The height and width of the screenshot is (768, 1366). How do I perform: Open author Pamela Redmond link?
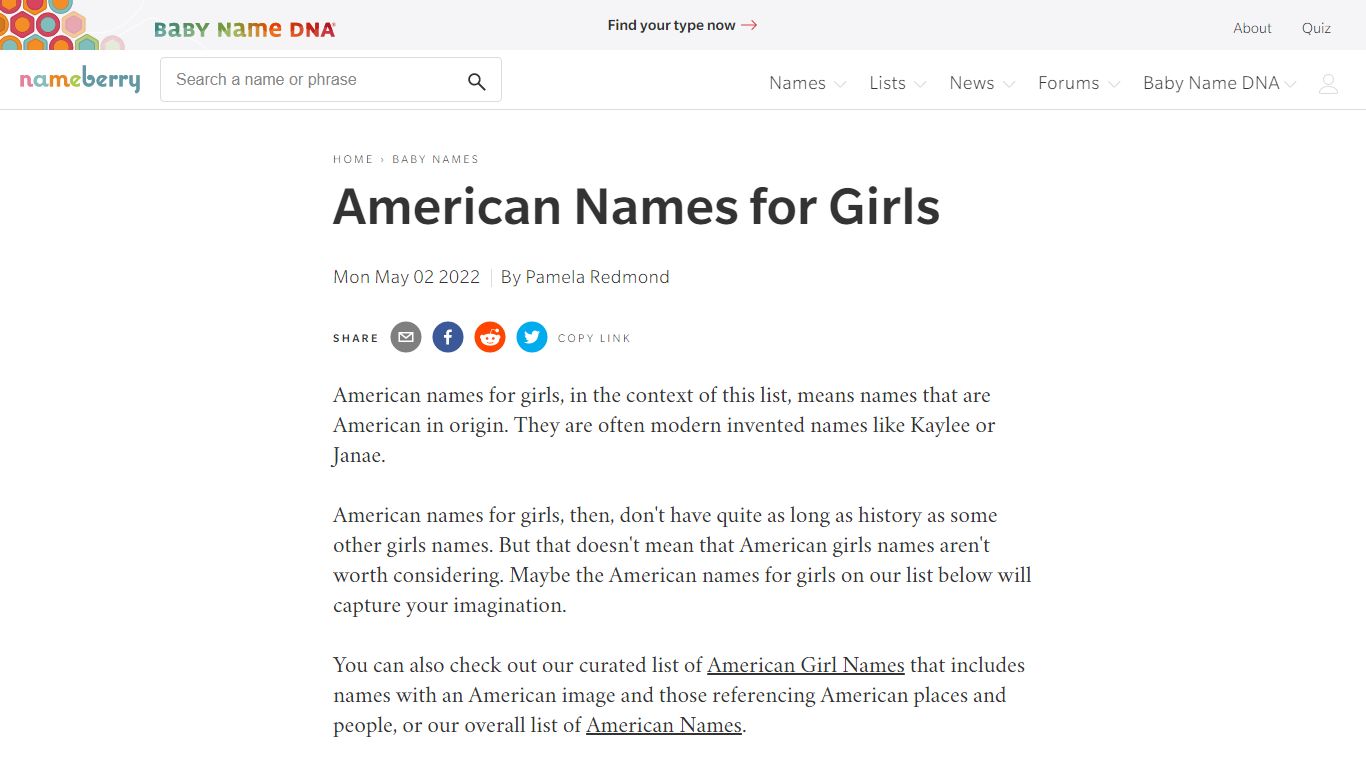pyautogui.click(x=597, y=277)
